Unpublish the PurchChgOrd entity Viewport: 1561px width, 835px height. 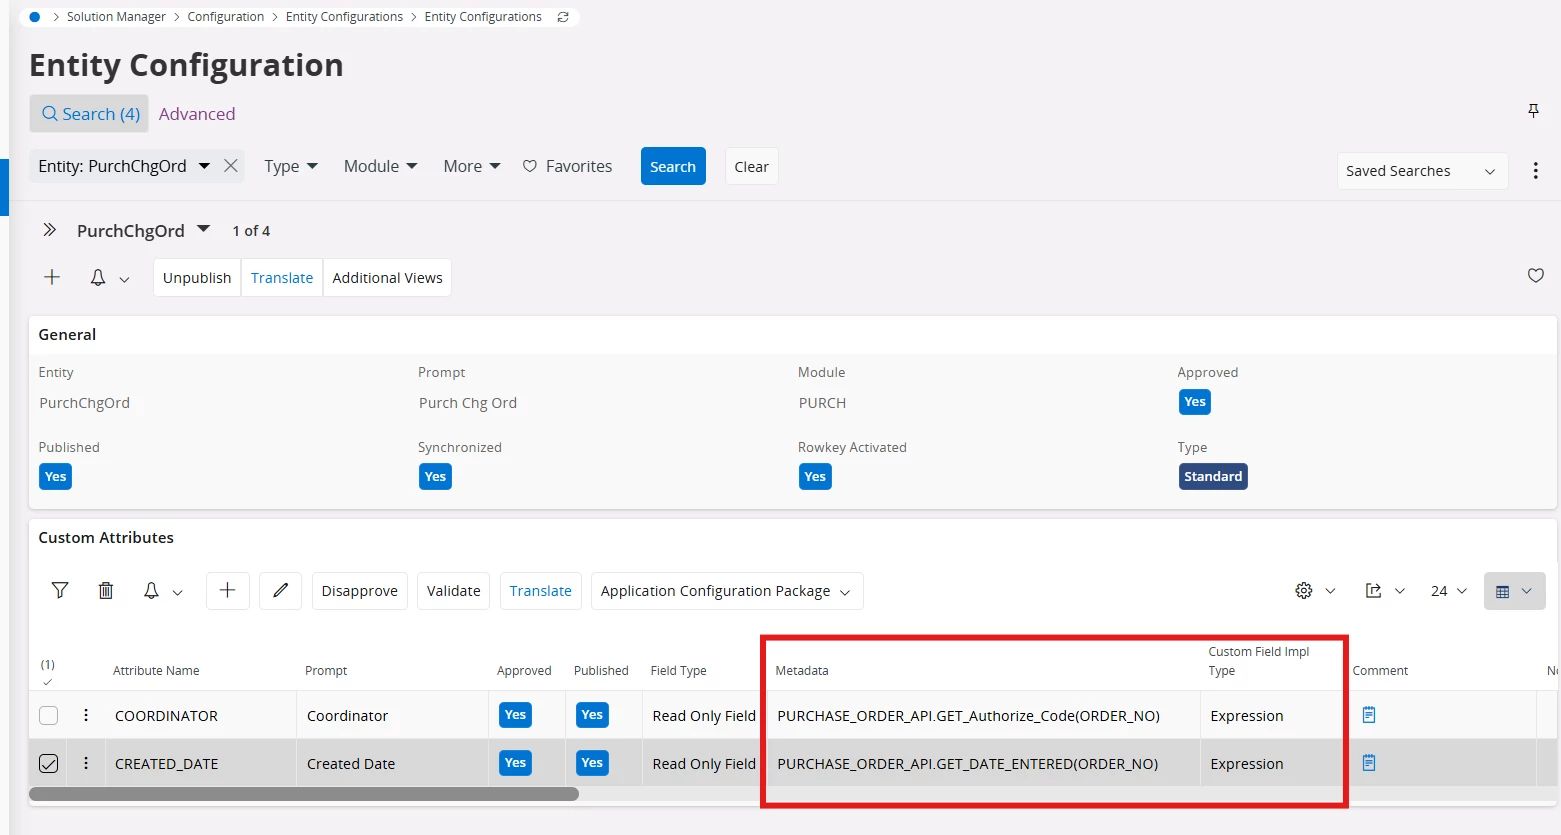[197, 278]
